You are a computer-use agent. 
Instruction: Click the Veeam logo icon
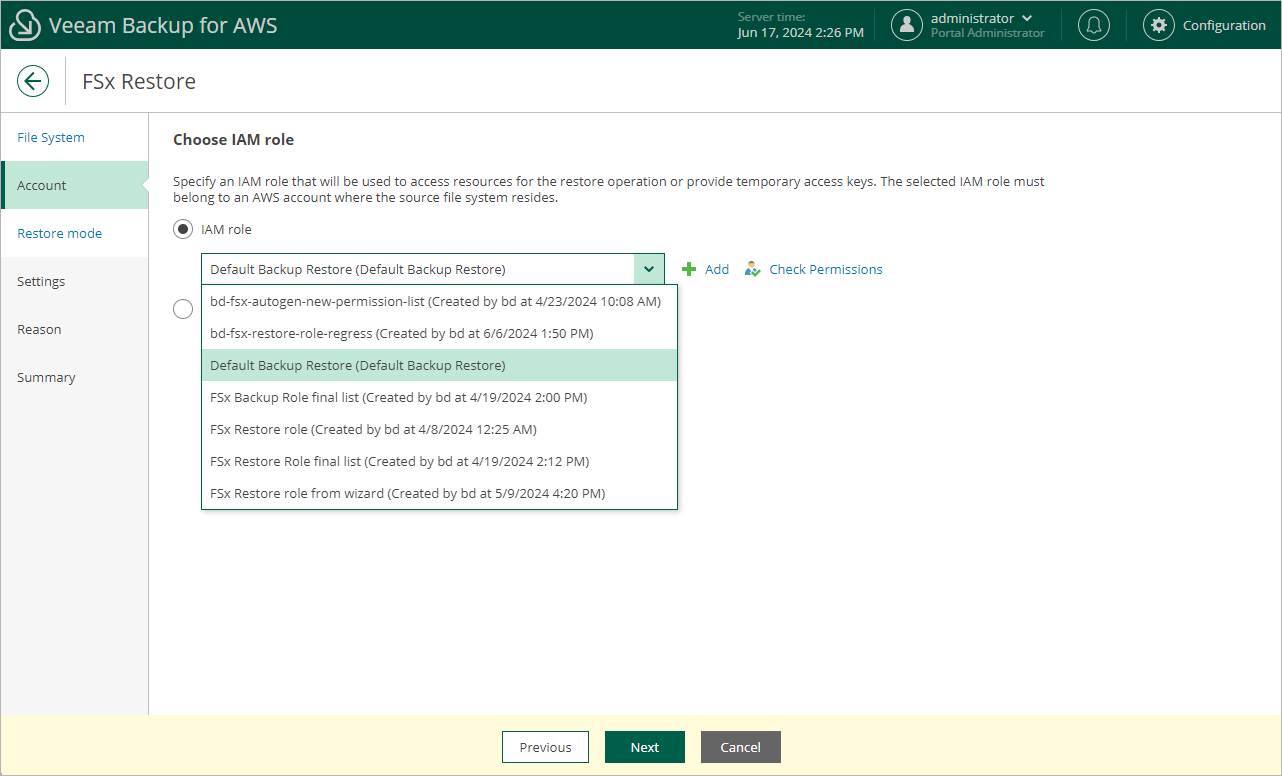tap(25, 25)
